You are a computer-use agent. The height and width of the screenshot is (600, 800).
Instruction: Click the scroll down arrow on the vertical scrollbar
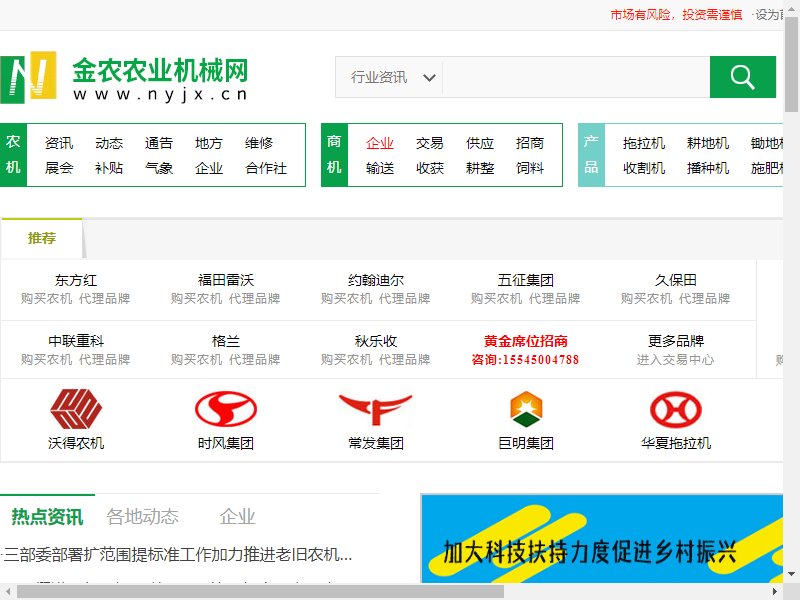791,574
